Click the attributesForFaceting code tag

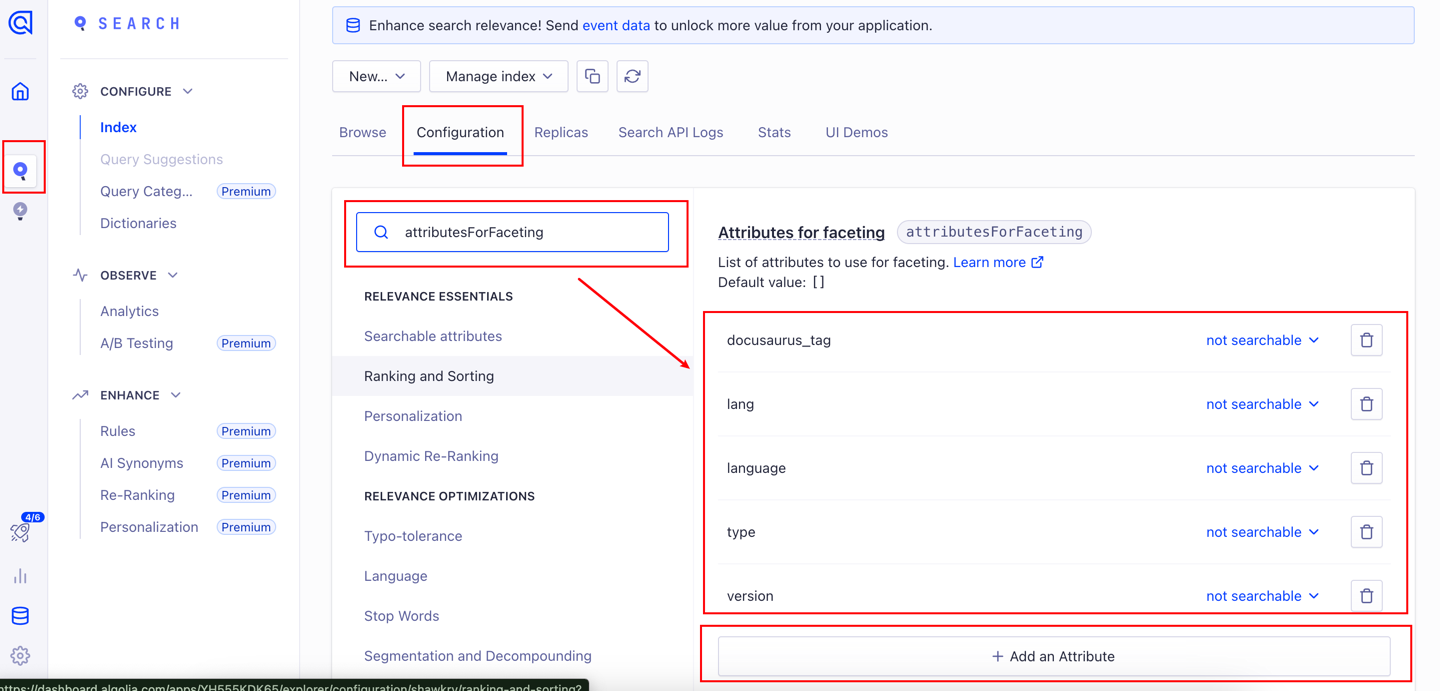click(994, 232)
